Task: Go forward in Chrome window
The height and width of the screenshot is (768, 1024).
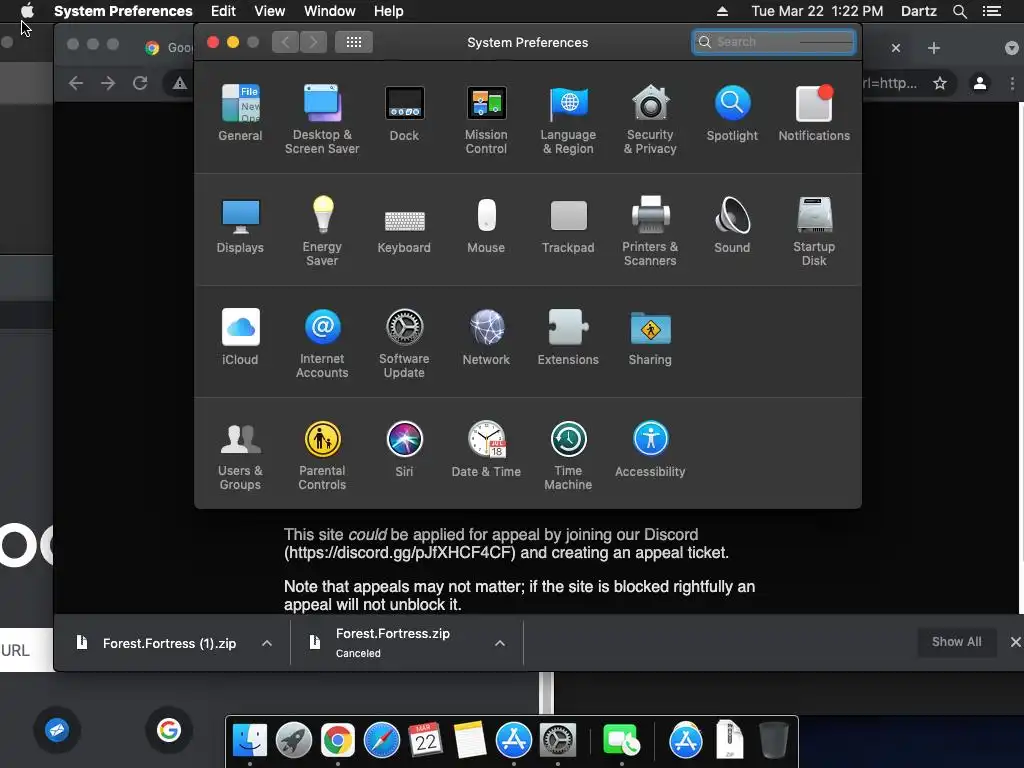Action: tap(108, 83)
